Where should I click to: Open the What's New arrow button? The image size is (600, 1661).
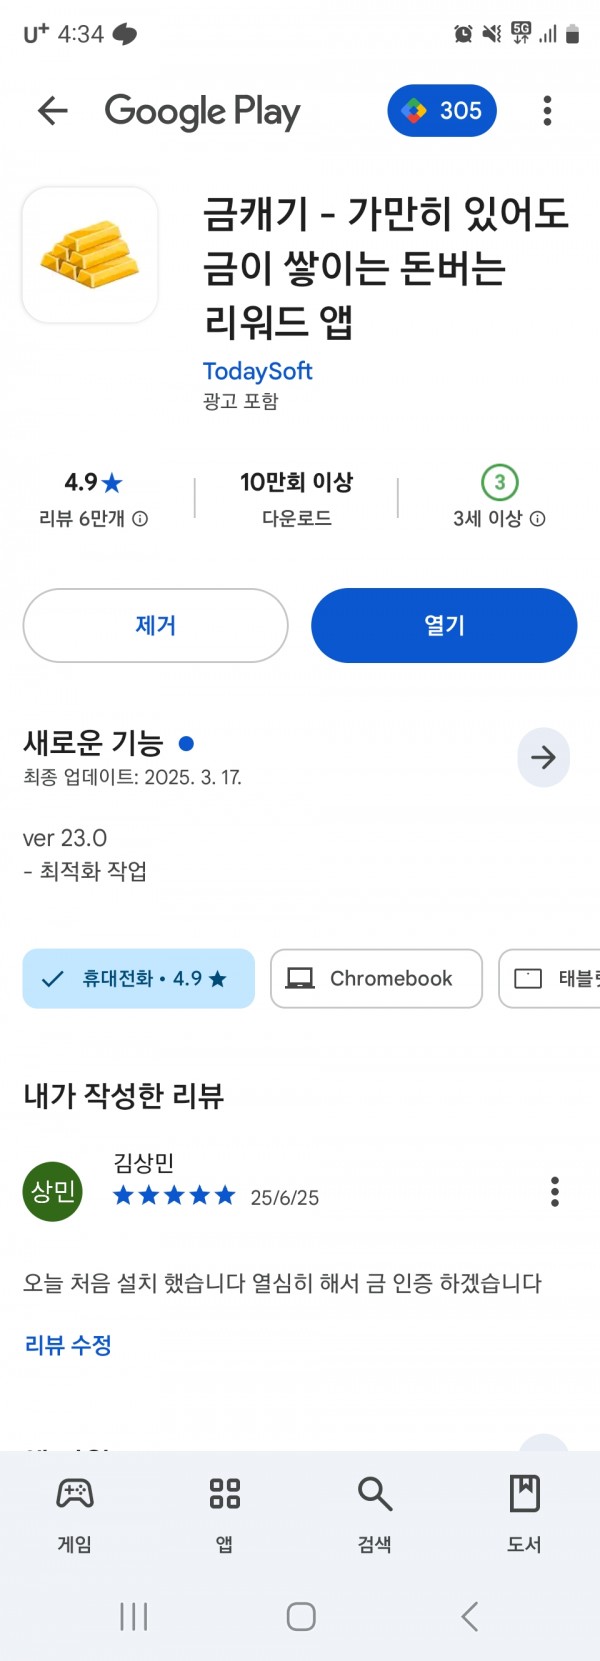click(543, 758)
